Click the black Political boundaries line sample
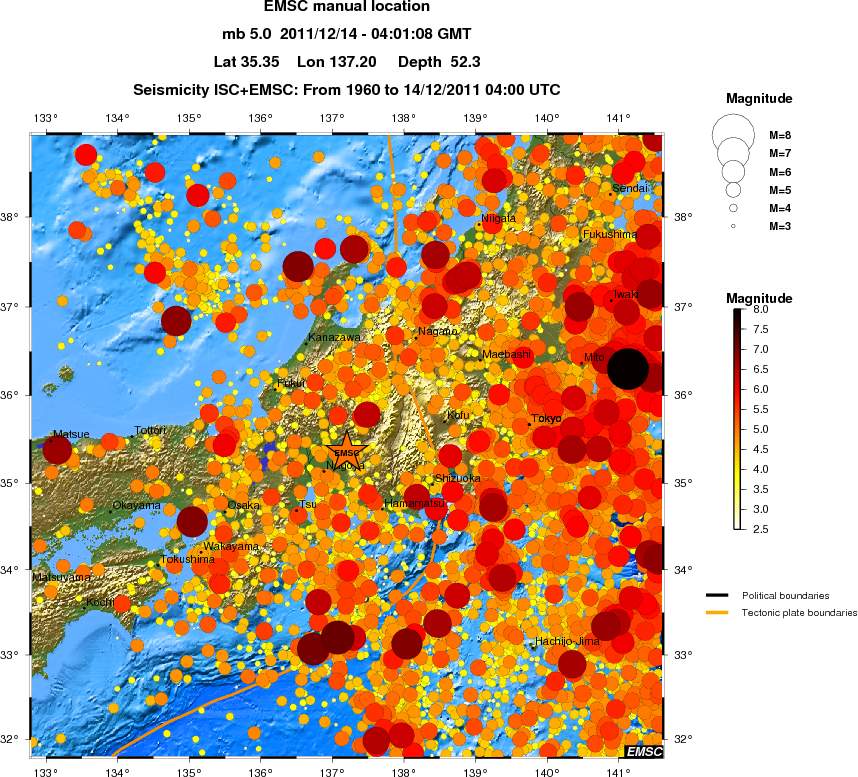The width and height of the screenshot is (858, 777). (x=717, y=595)
